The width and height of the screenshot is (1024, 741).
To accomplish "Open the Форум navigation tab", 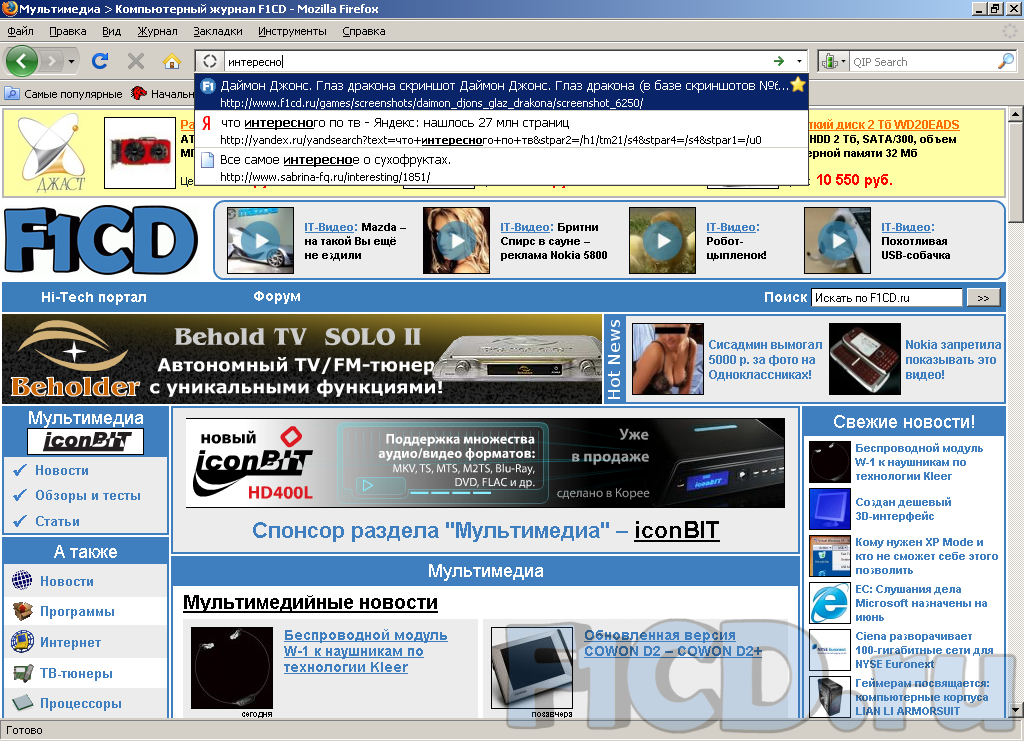I will (x=277, y=296).
